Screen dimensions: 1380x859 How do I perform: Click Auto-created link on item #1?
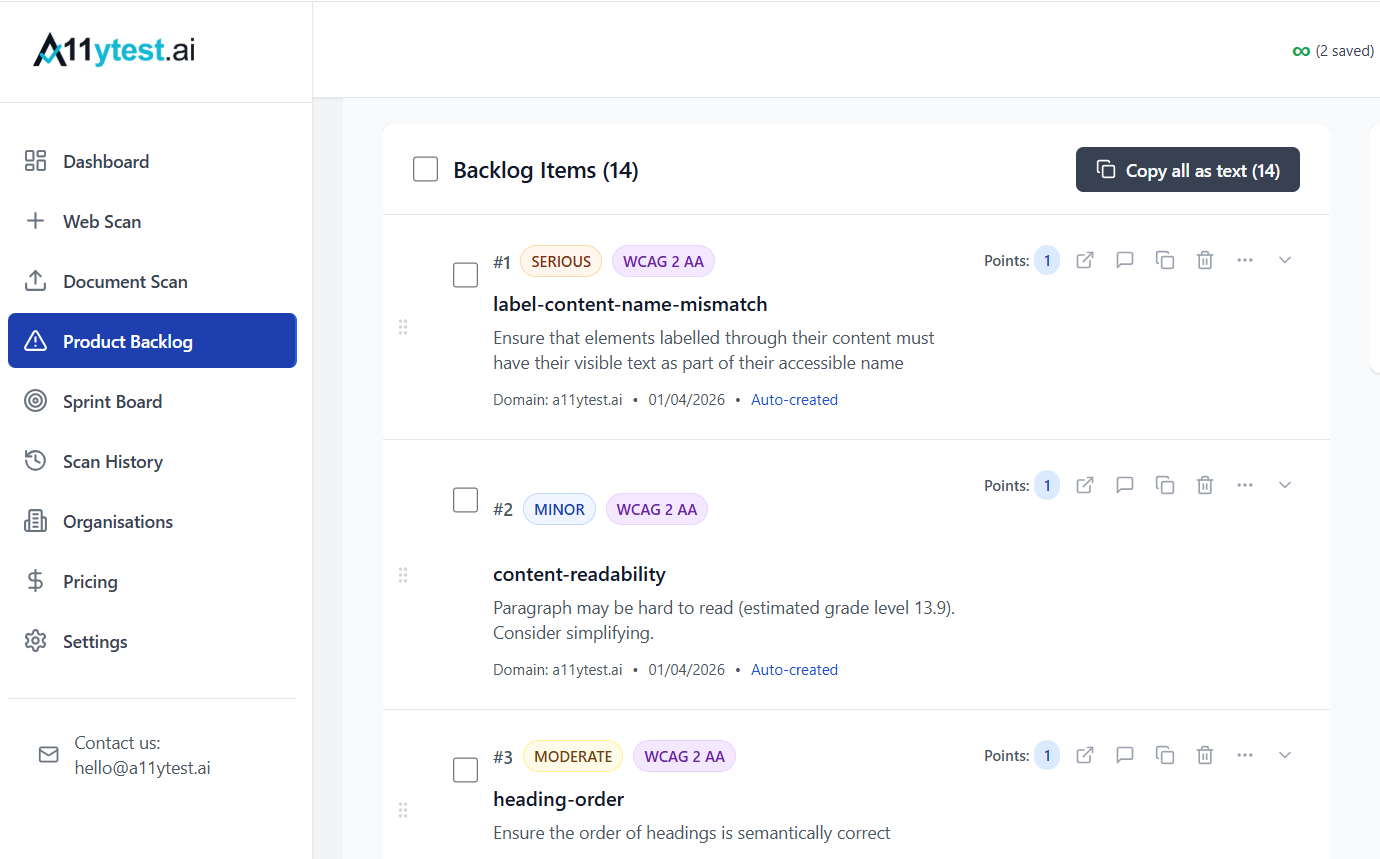pyautogui.click(x=794, y=400)
